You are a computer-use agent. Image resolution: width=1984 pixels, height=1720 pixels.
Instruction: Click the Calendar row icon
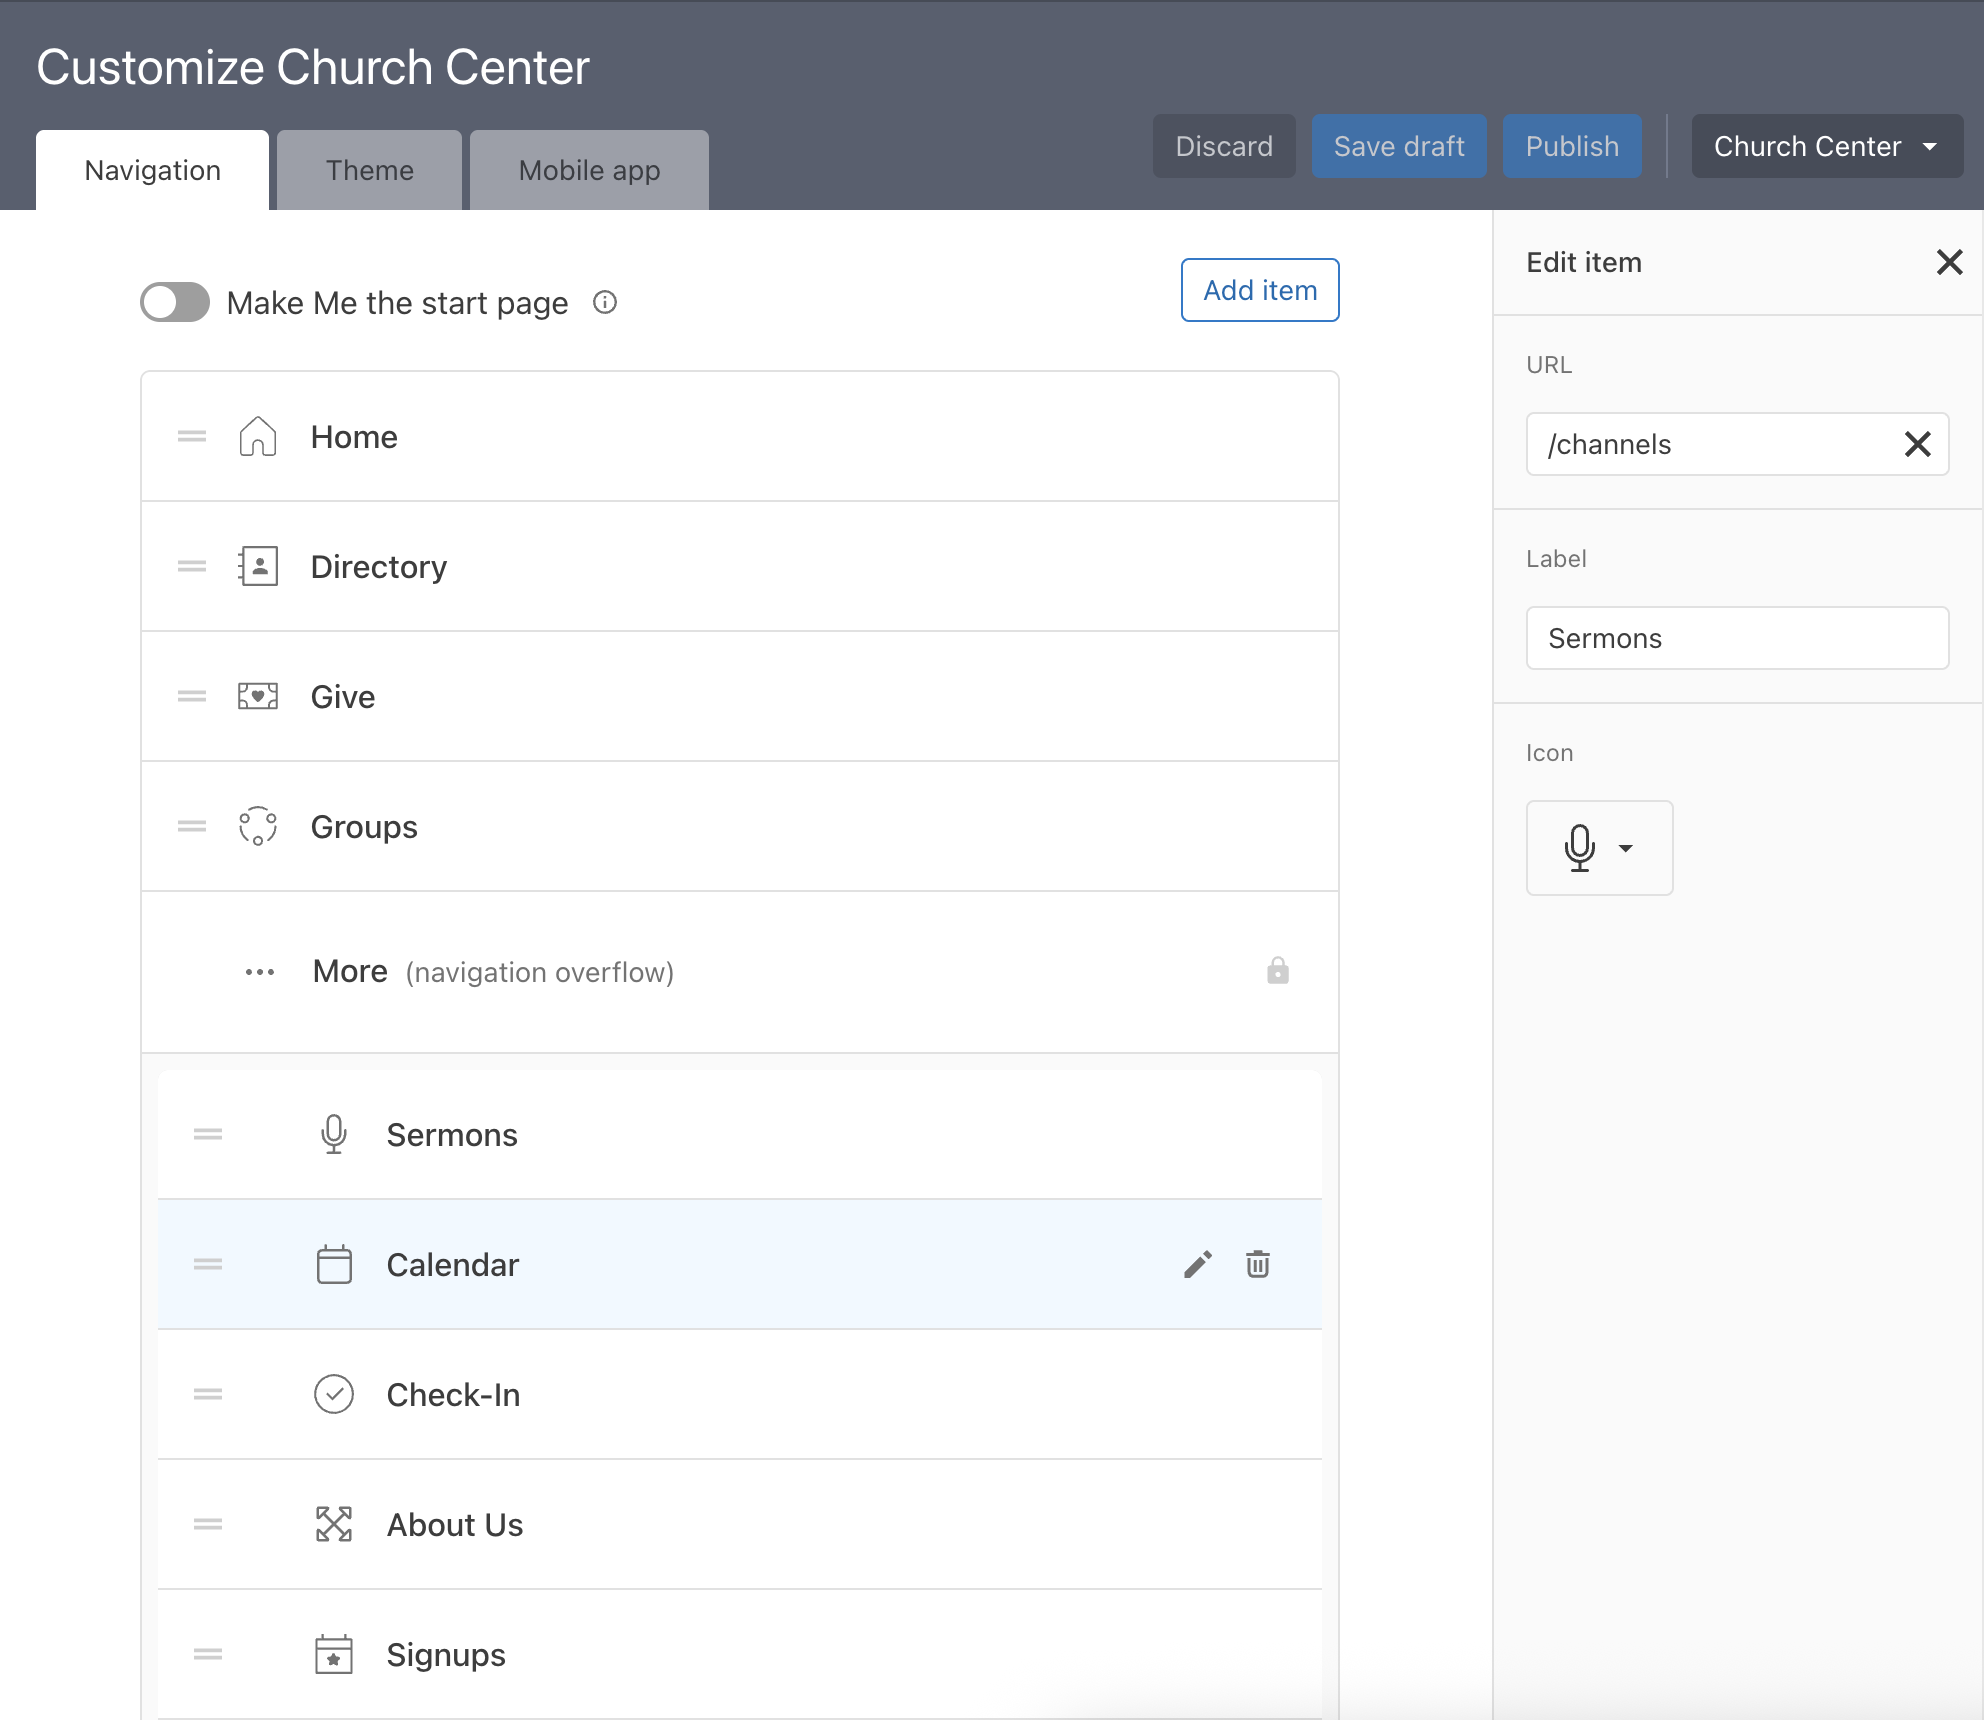(x=334, y=1264)
